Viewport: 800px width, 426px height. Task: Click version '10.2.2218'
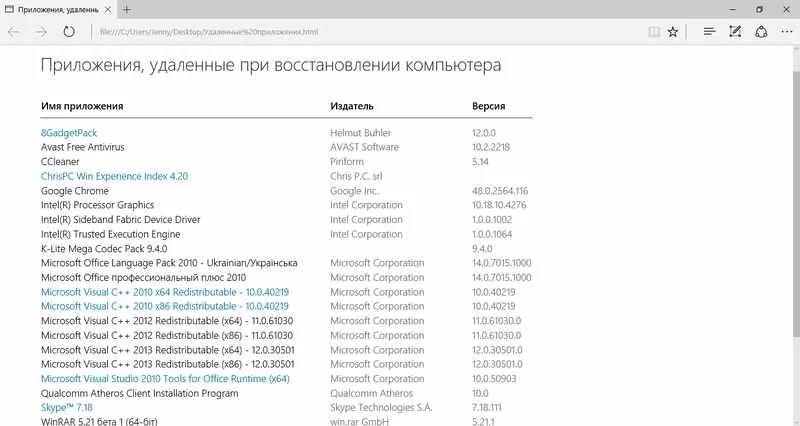[491, 147]
